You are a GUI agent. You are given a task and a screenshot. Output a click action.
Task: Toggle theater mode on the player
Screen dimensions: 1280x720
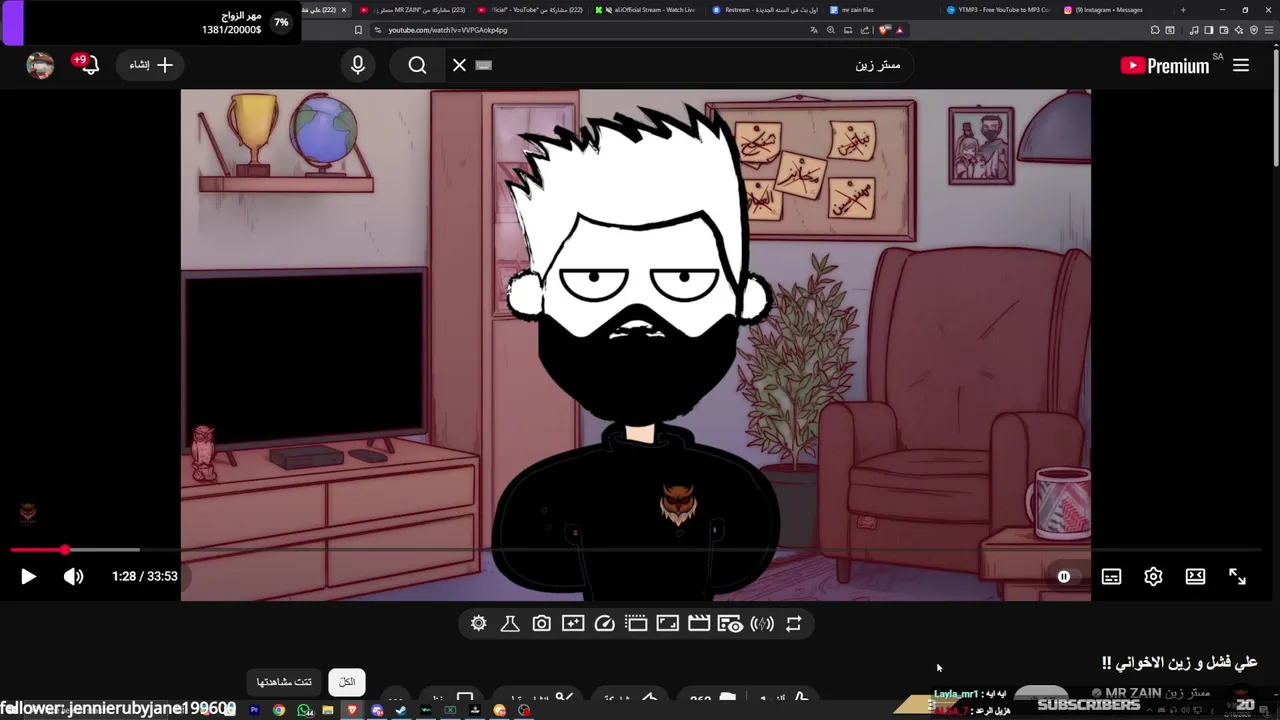pyautogui.click(x=1195, y=576)
